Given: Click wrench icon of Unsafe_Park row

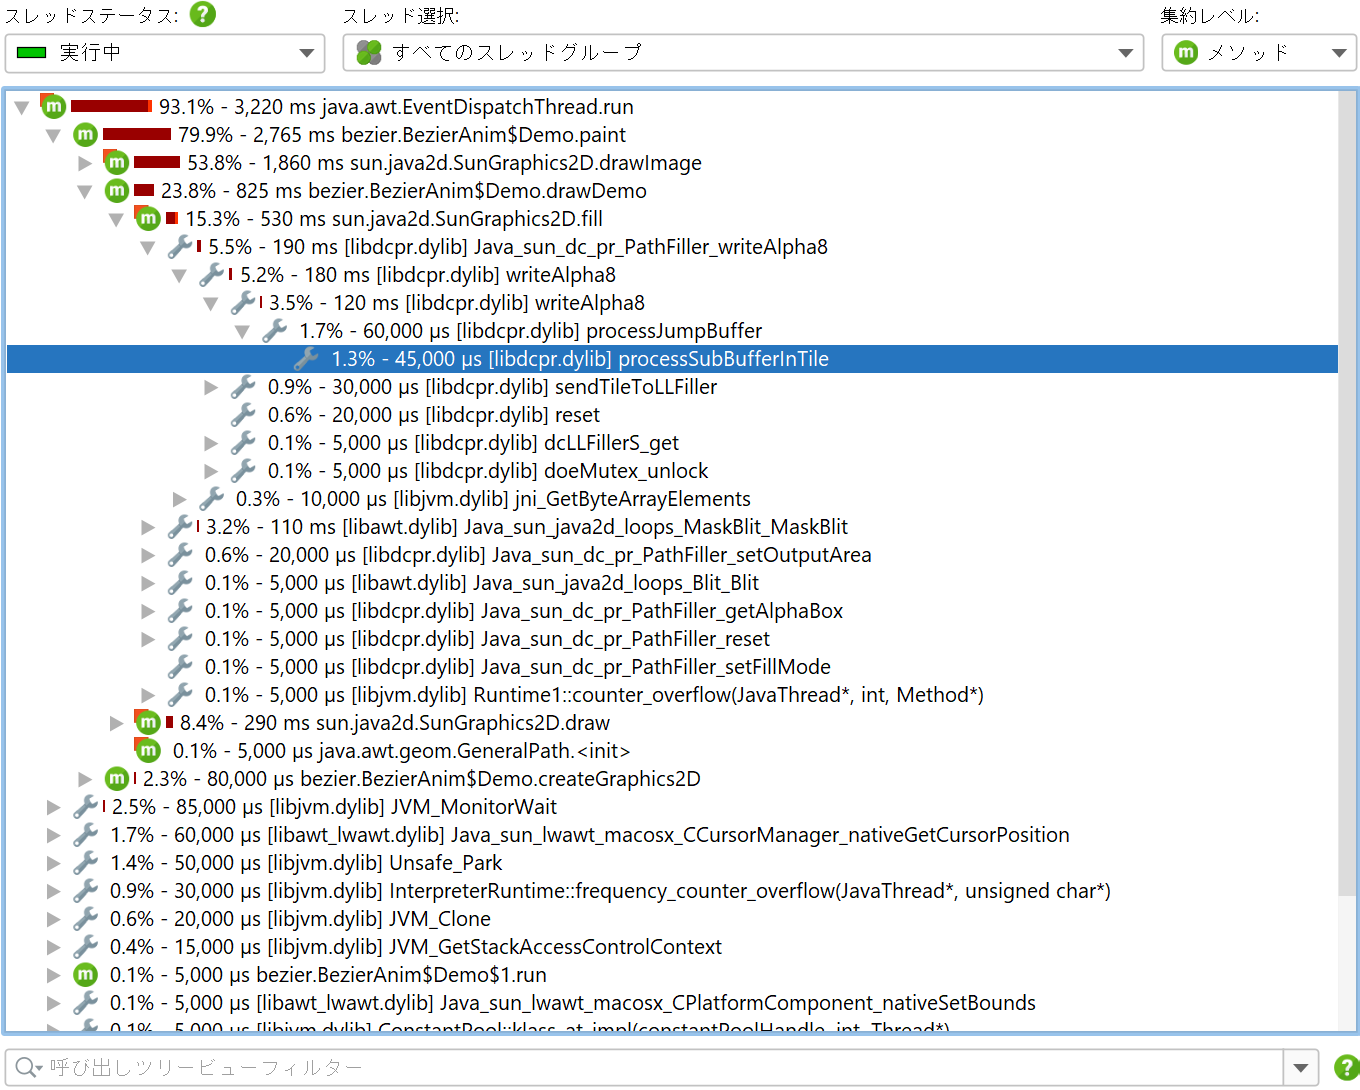Looking at the screenshot, I should [86, 862].
